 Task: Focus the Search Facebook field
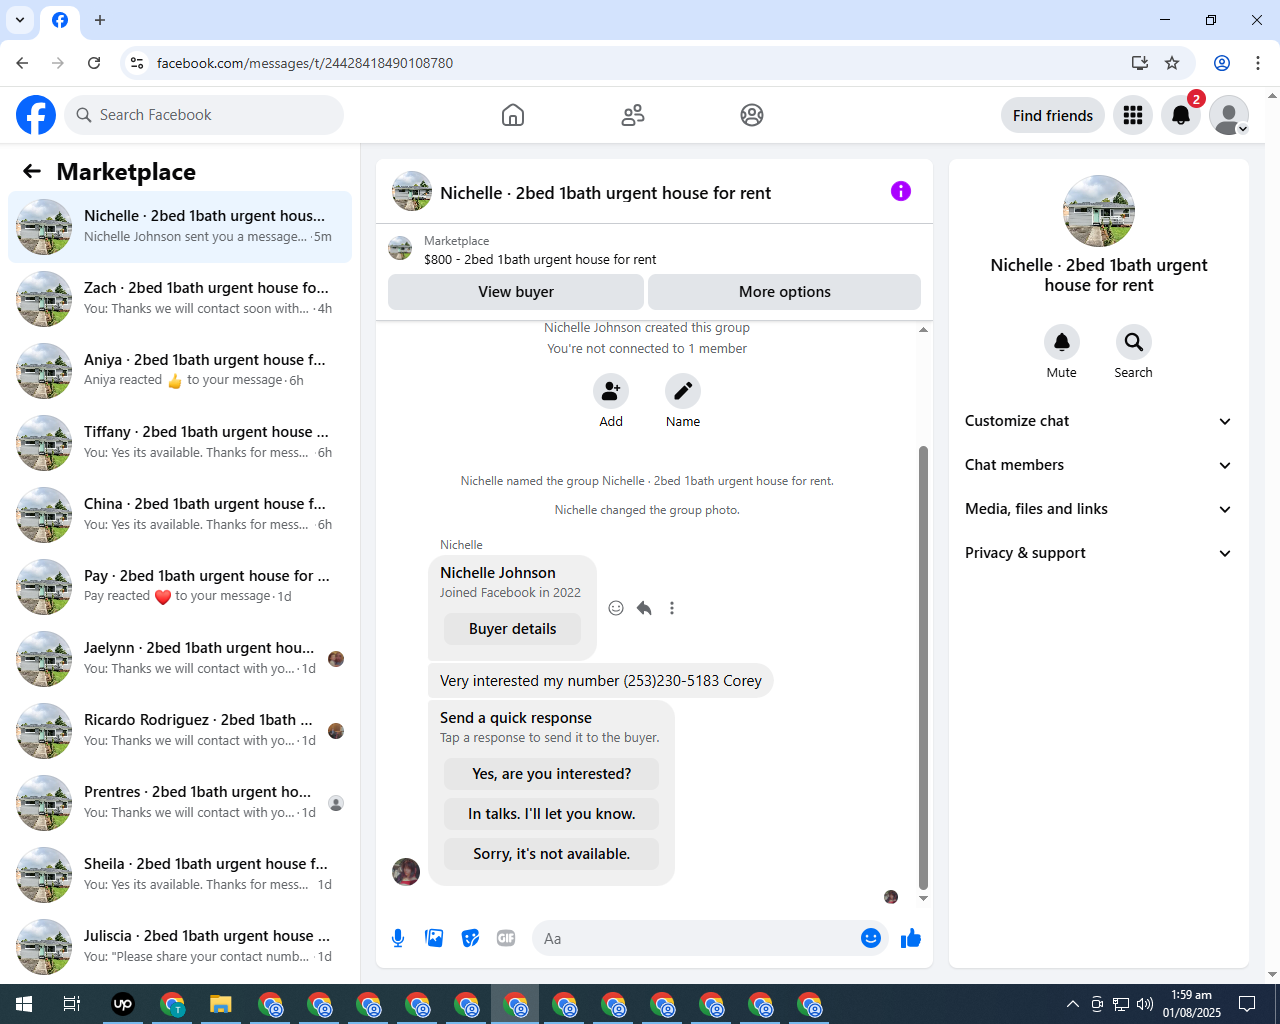coord(204,115)
